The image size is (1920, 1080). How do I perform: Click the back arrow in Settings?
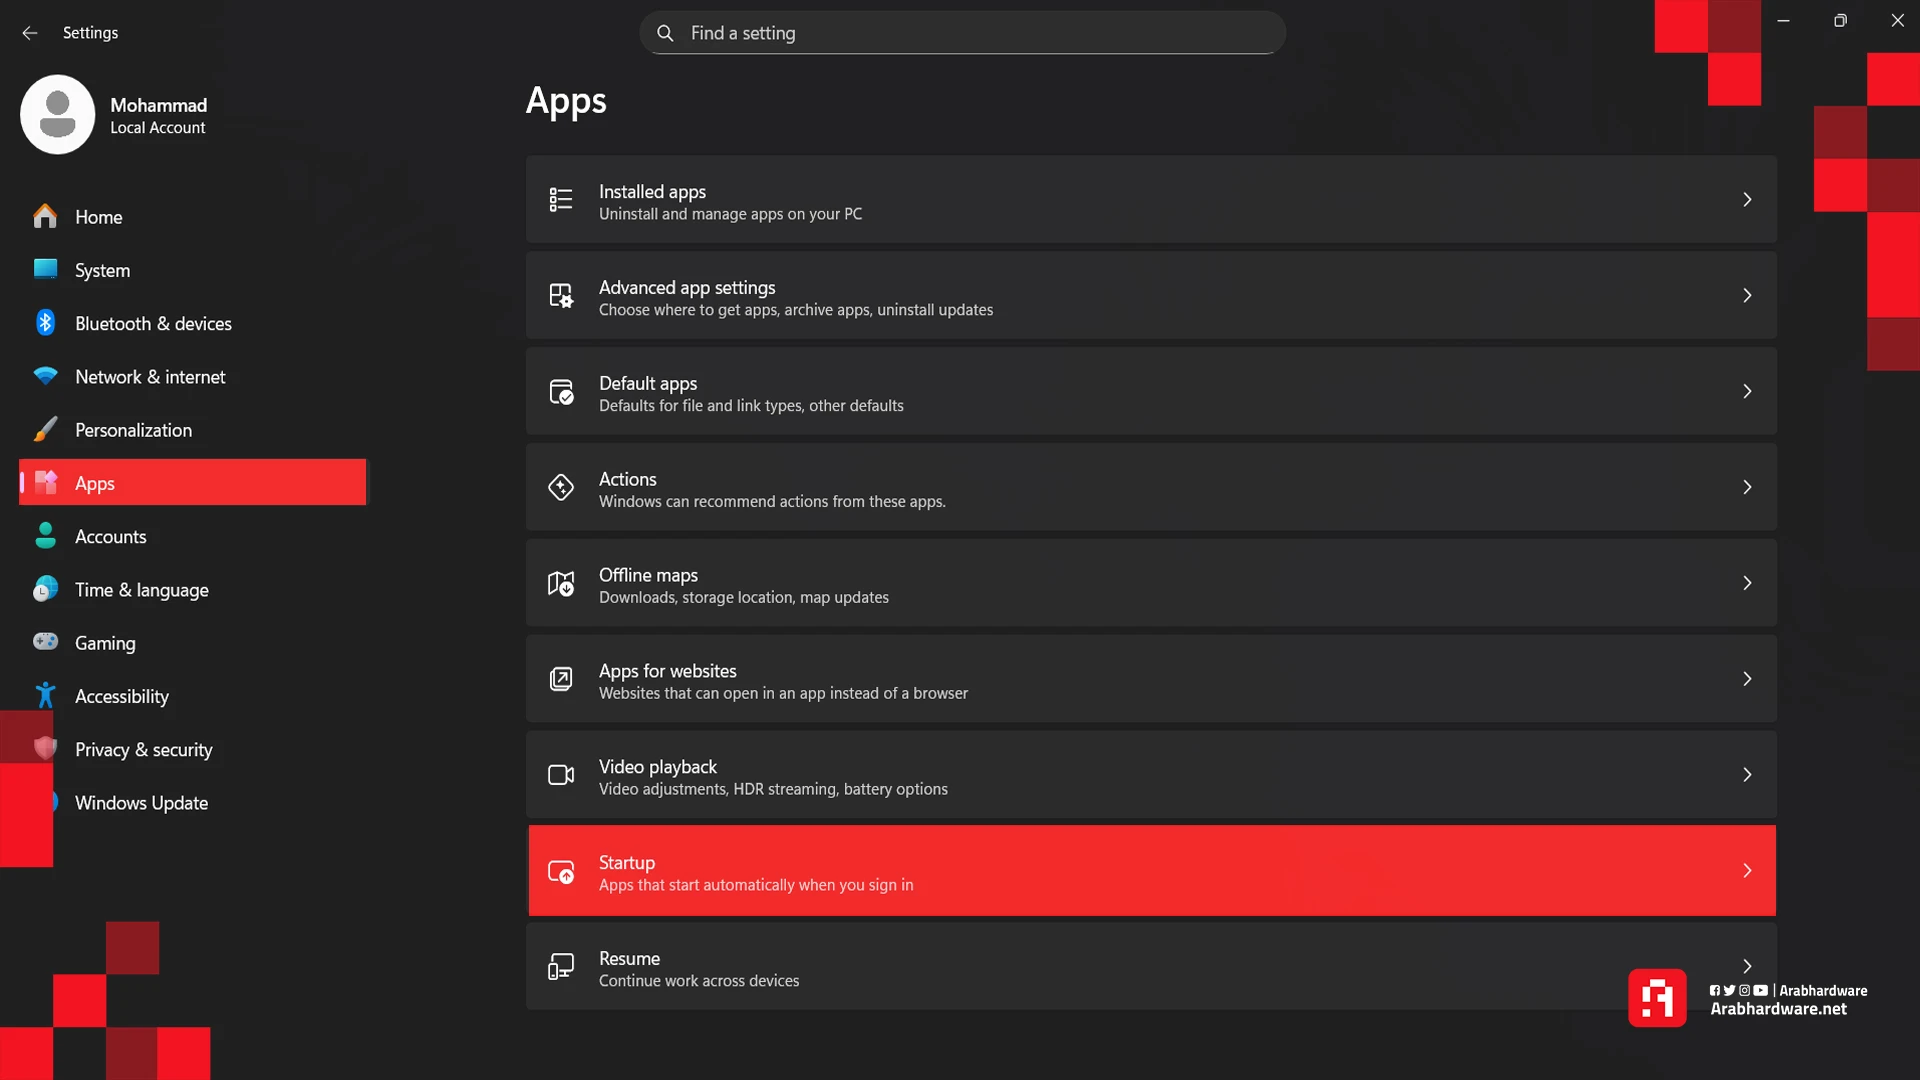click(x=30, y=33)
